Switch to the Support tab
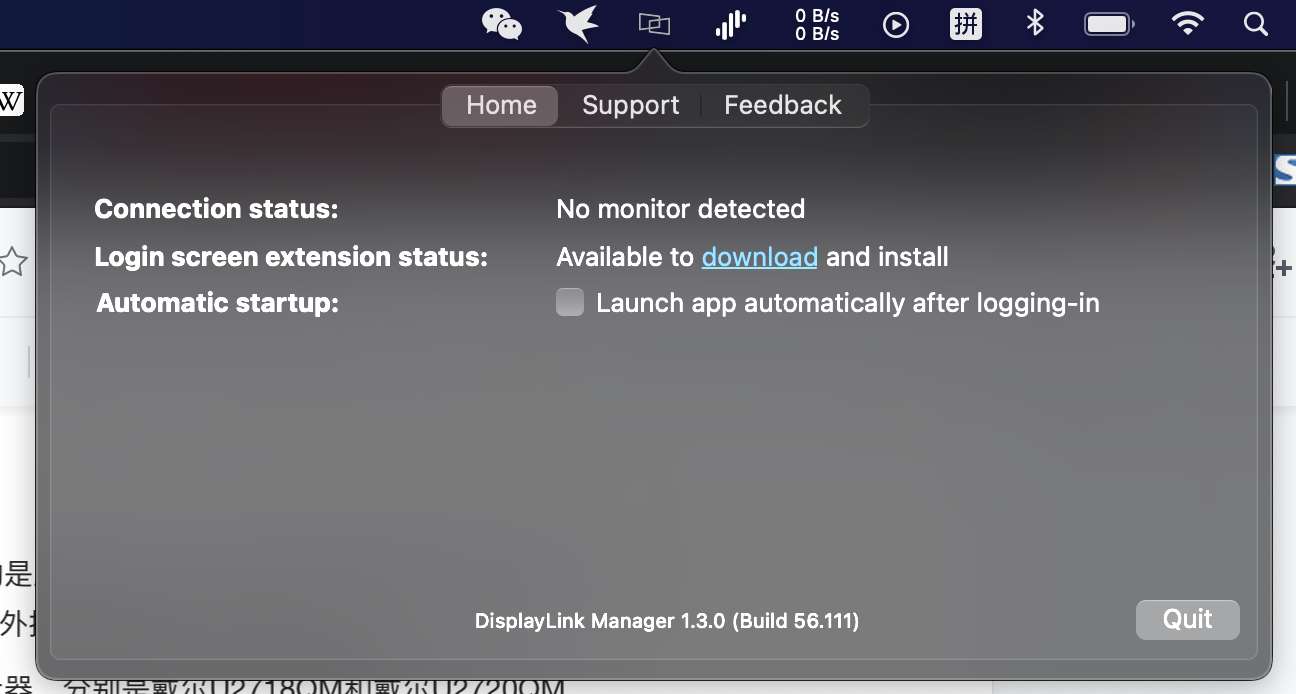1296x694 pixels. pyautogui.click(x=630, y=105)
